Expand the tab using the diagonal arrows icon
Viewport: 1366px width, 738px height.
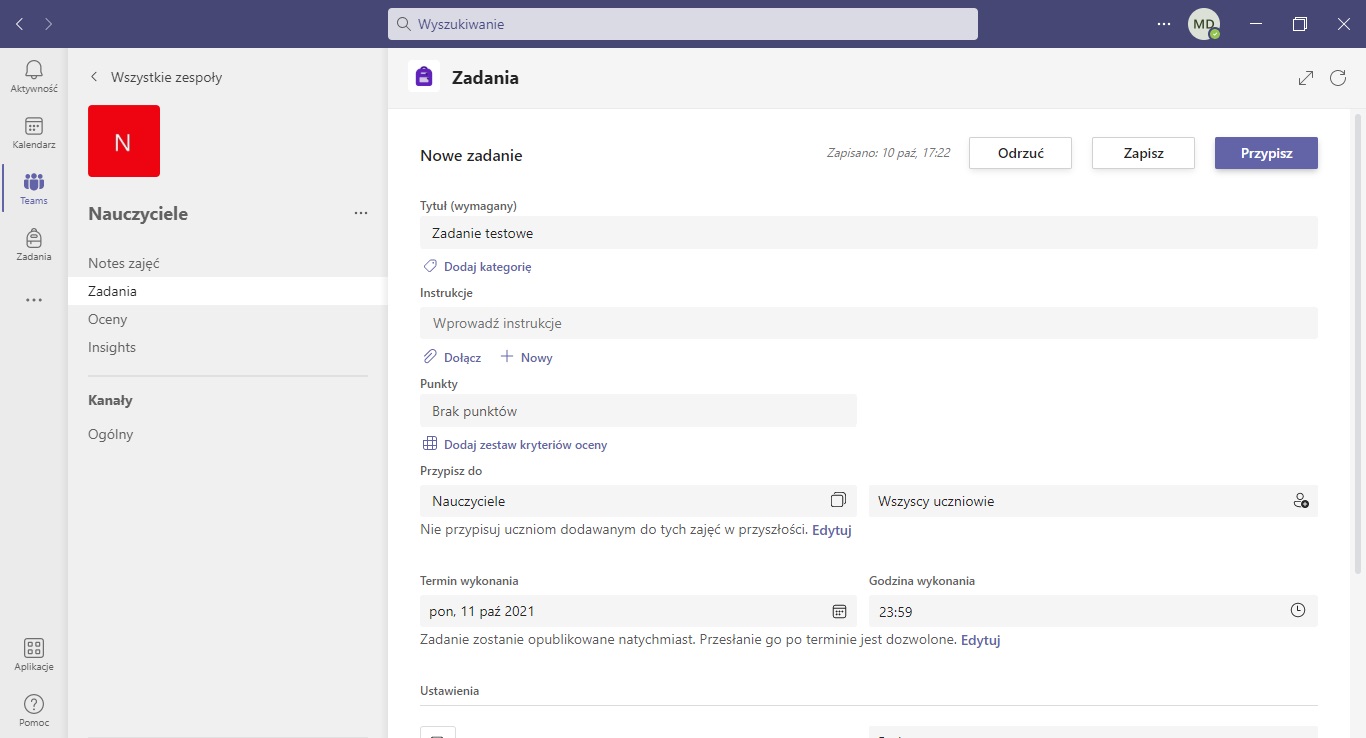click(x=1305, y=78)
